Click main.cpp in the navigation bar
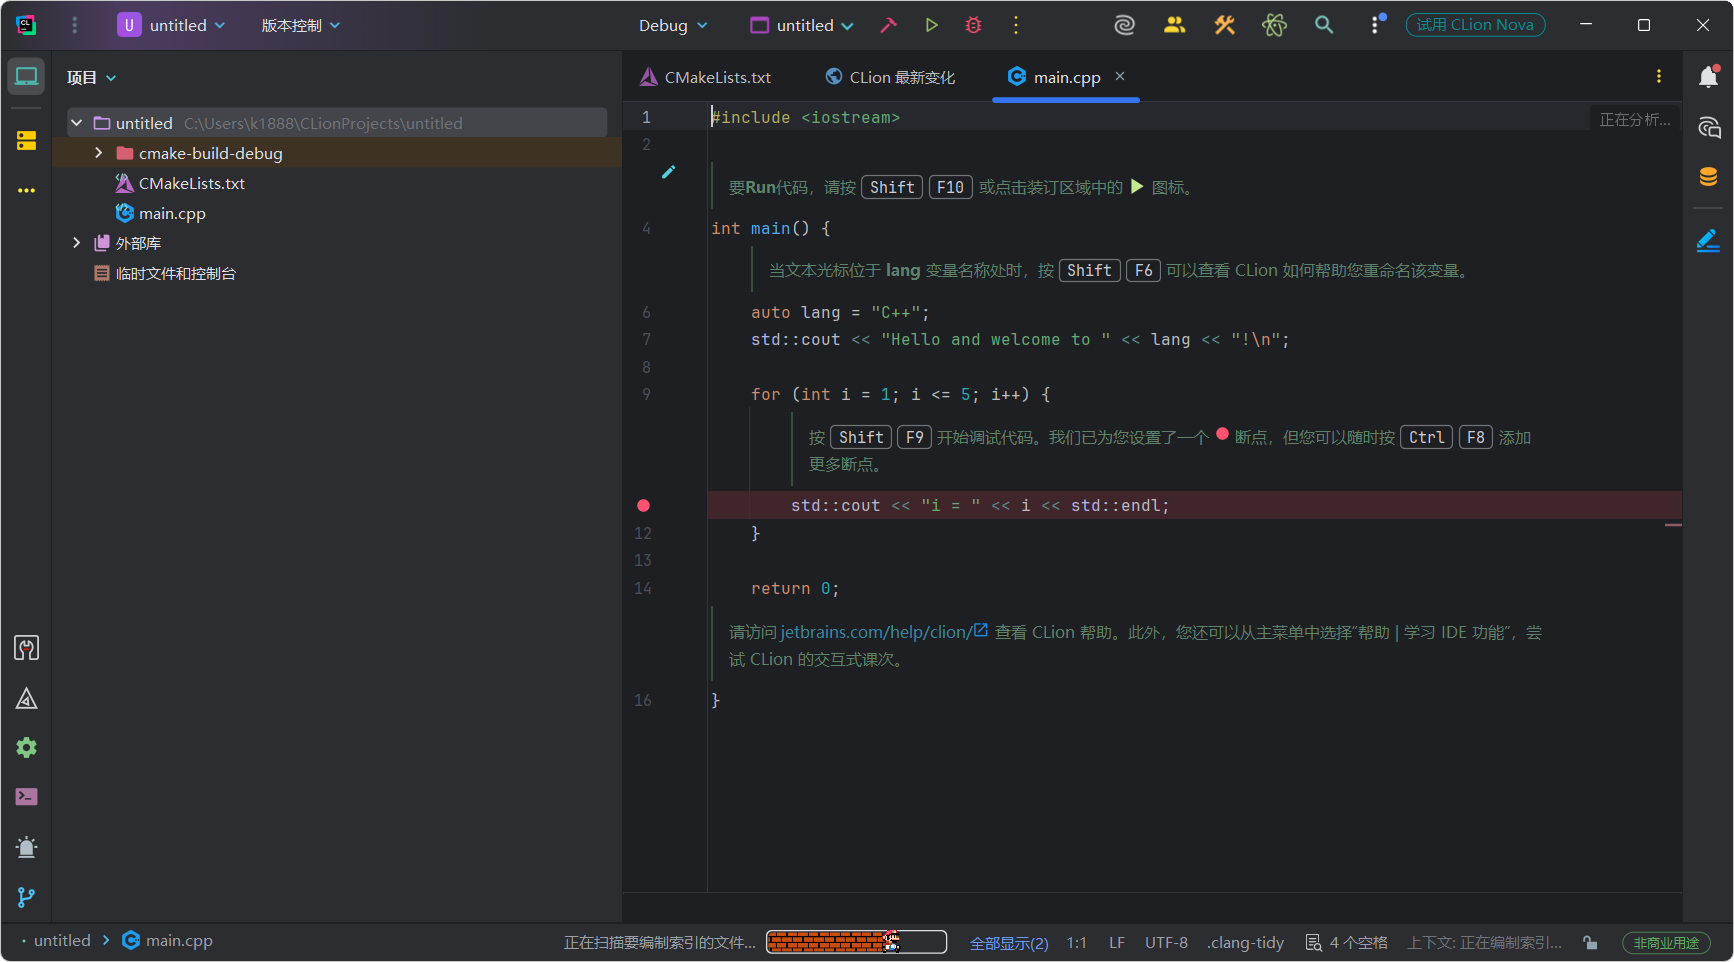The height and width of the screenshot is (962, 1734). [x=167, y=941]
